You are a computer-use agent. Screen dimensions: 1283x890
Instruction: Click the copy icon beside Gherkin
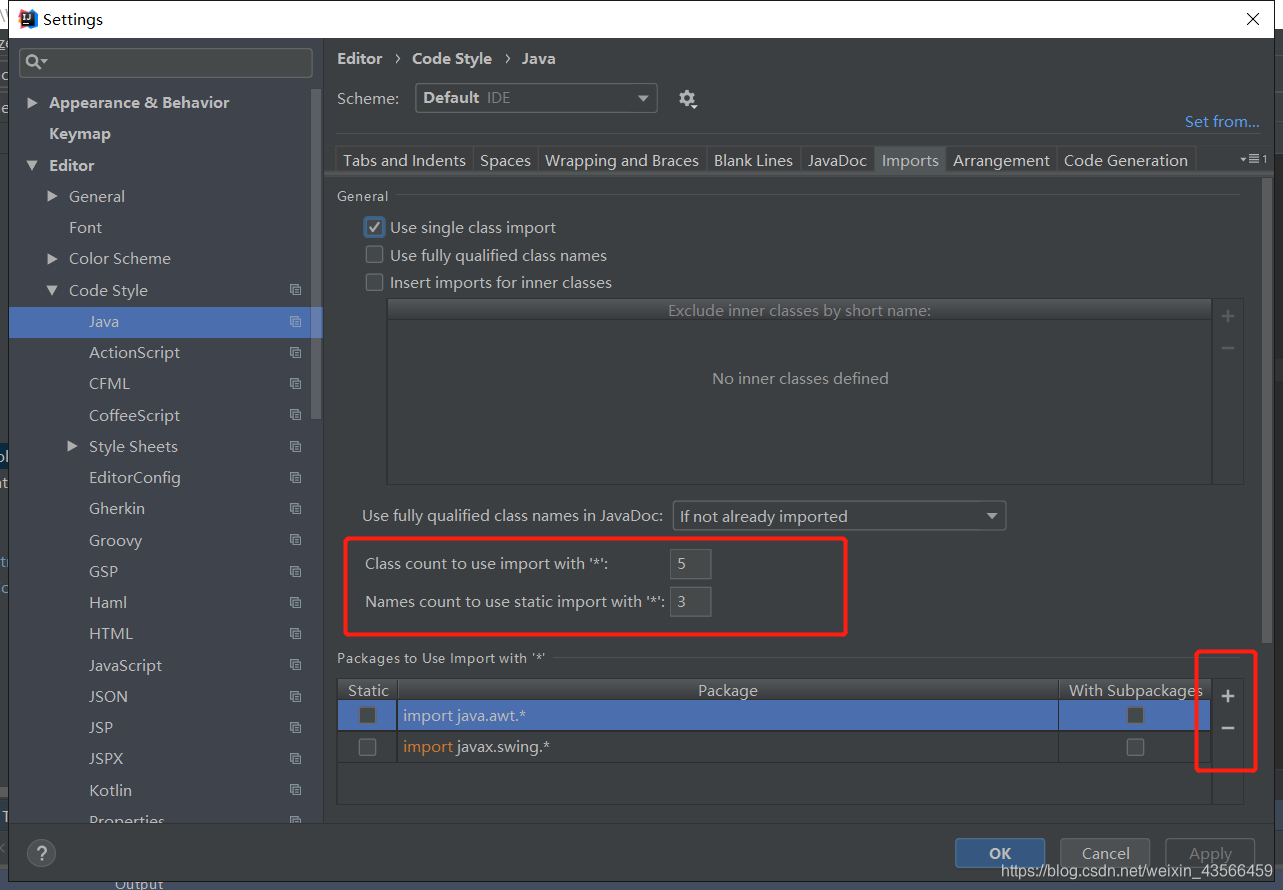295,508
